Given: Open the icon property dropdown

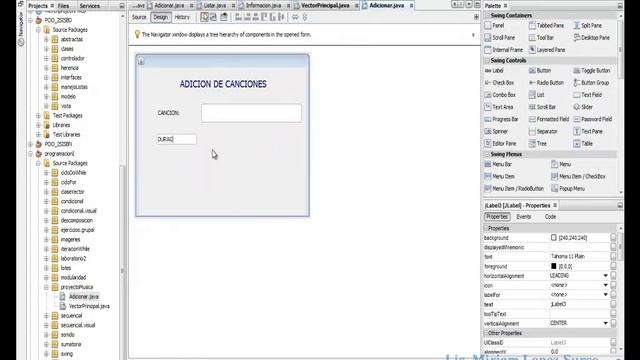Looking at the screenshot, I should click(606, 285).
